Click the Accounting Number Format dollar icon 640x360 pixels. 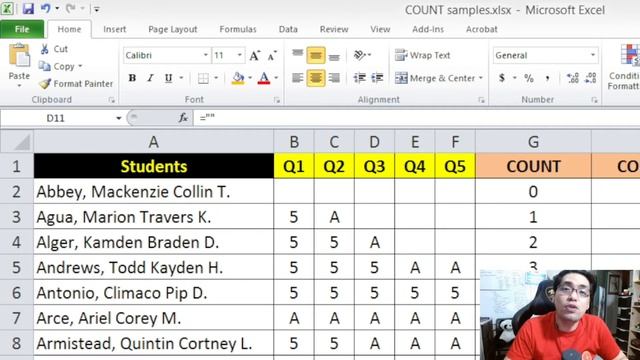502,78
